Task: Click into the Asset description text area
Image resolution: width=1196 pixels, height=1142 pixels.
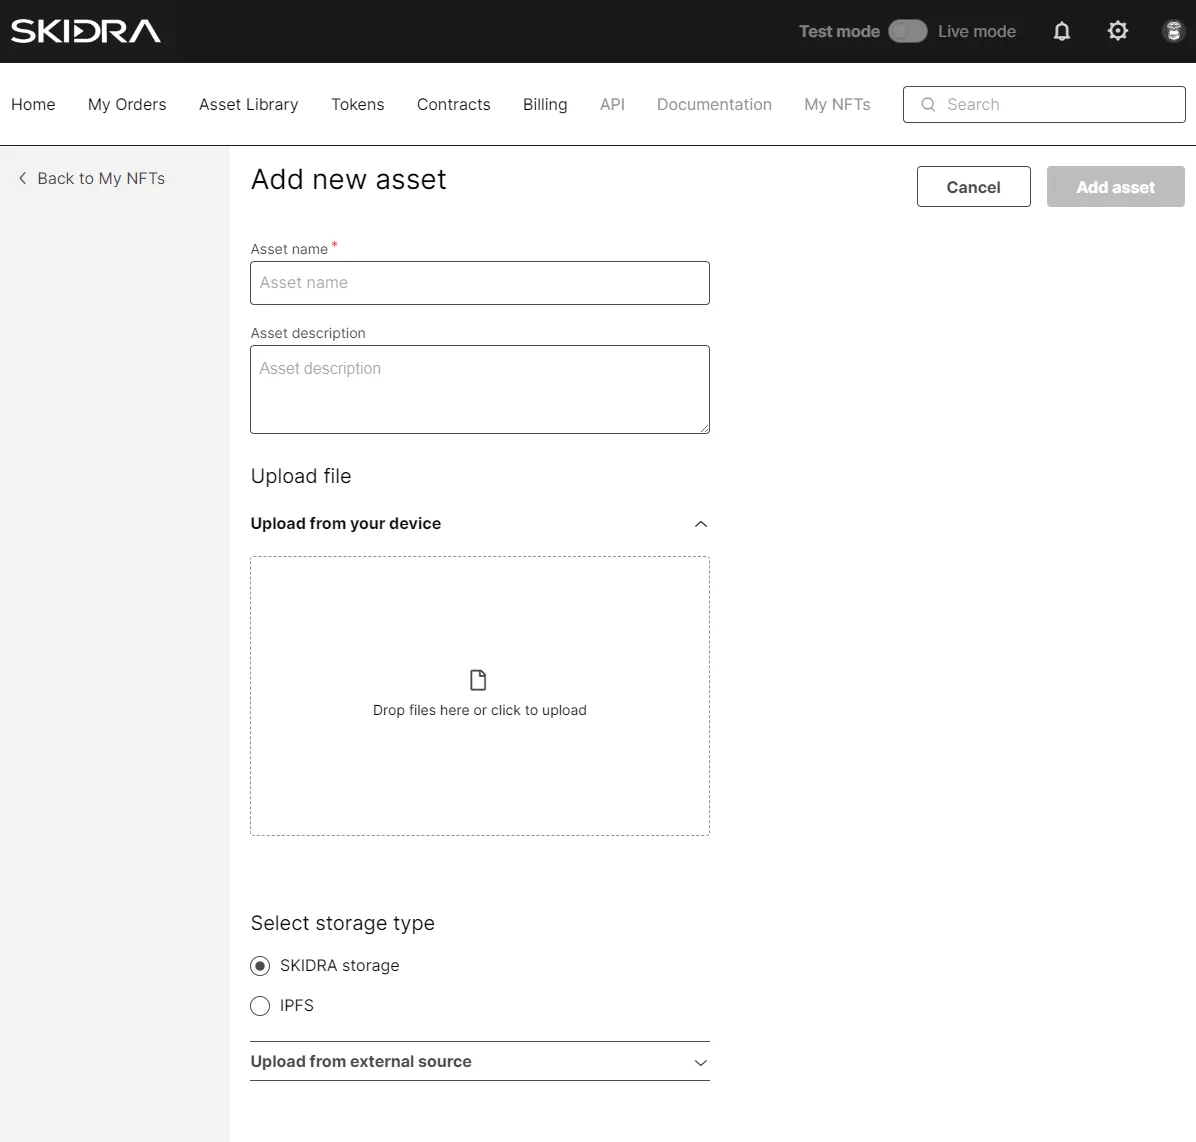Action: [480, 390]
